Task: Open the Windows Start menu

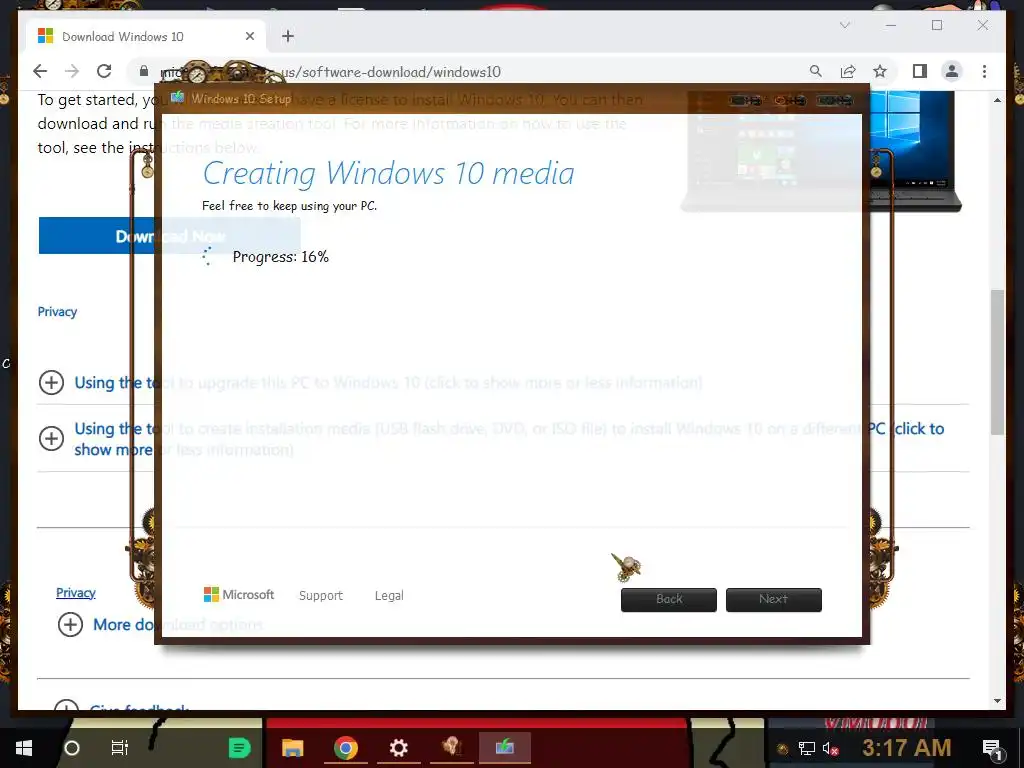Action: coord(24,748)
